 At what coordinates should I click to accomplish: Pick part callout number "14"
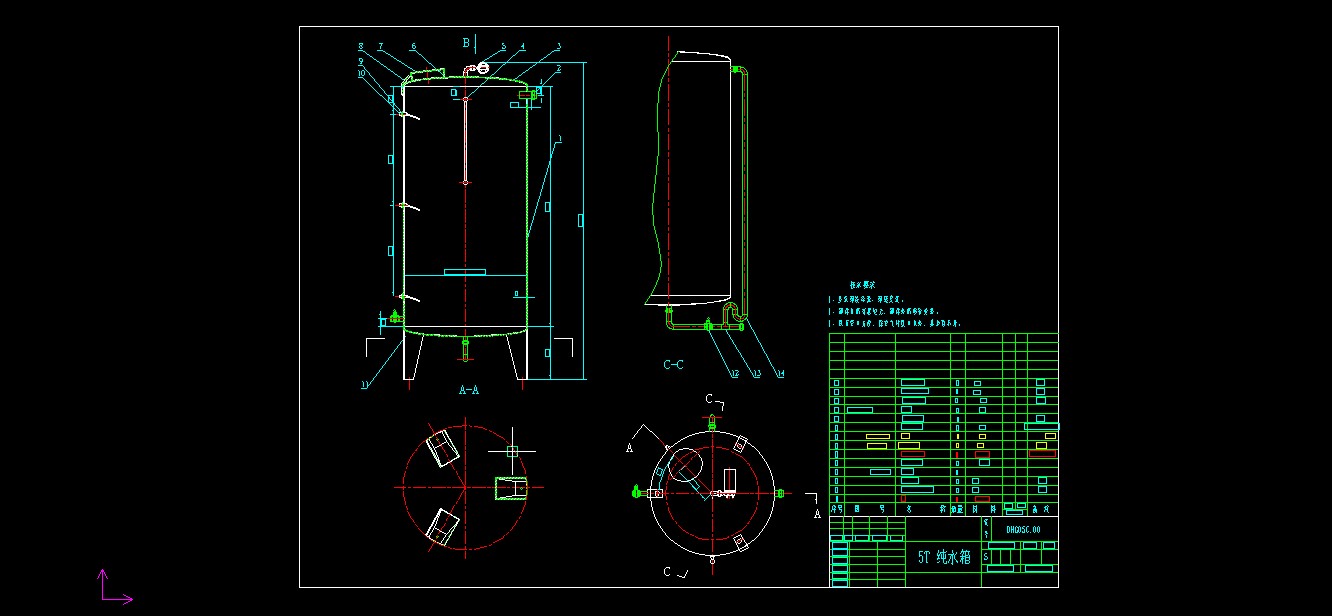pos(780,374)
